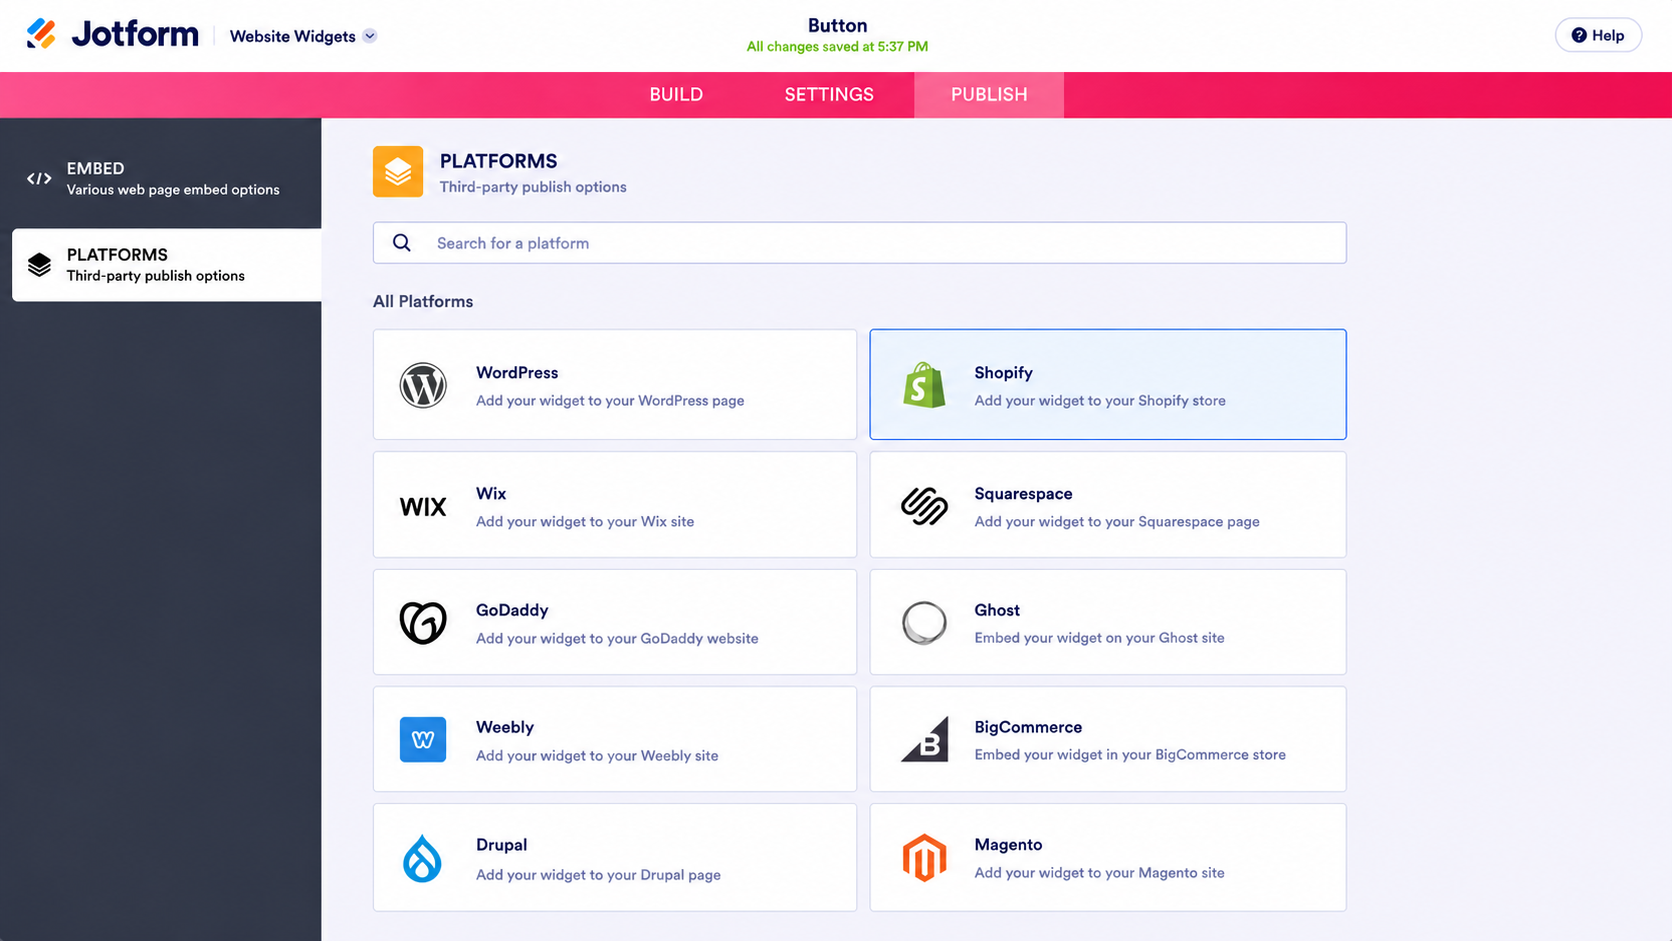Focus the Search for a platform field
Viewport: 1672px width, 941px height.
point(860,243)
